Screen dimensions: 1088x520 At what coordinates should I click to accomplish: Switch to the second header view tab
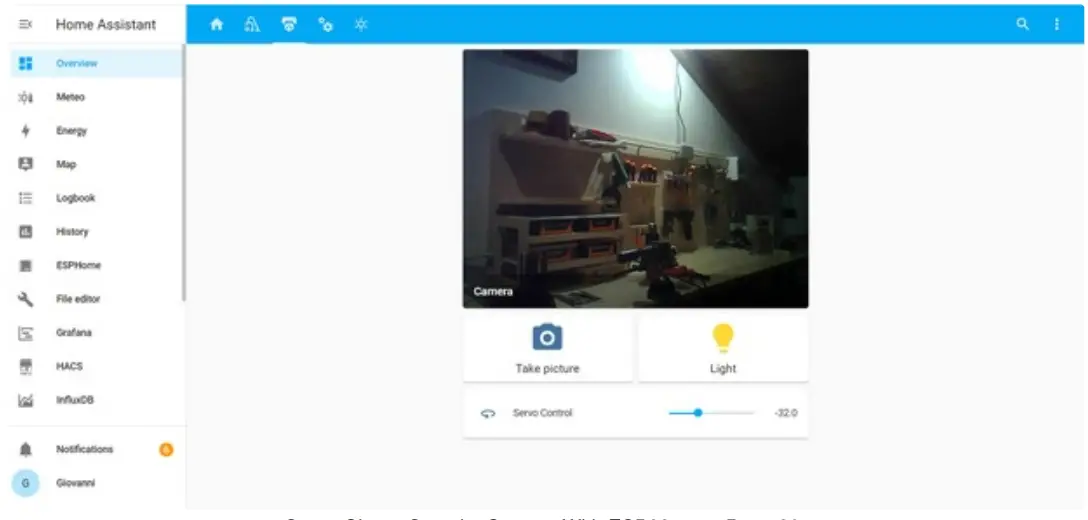[253, 24]
